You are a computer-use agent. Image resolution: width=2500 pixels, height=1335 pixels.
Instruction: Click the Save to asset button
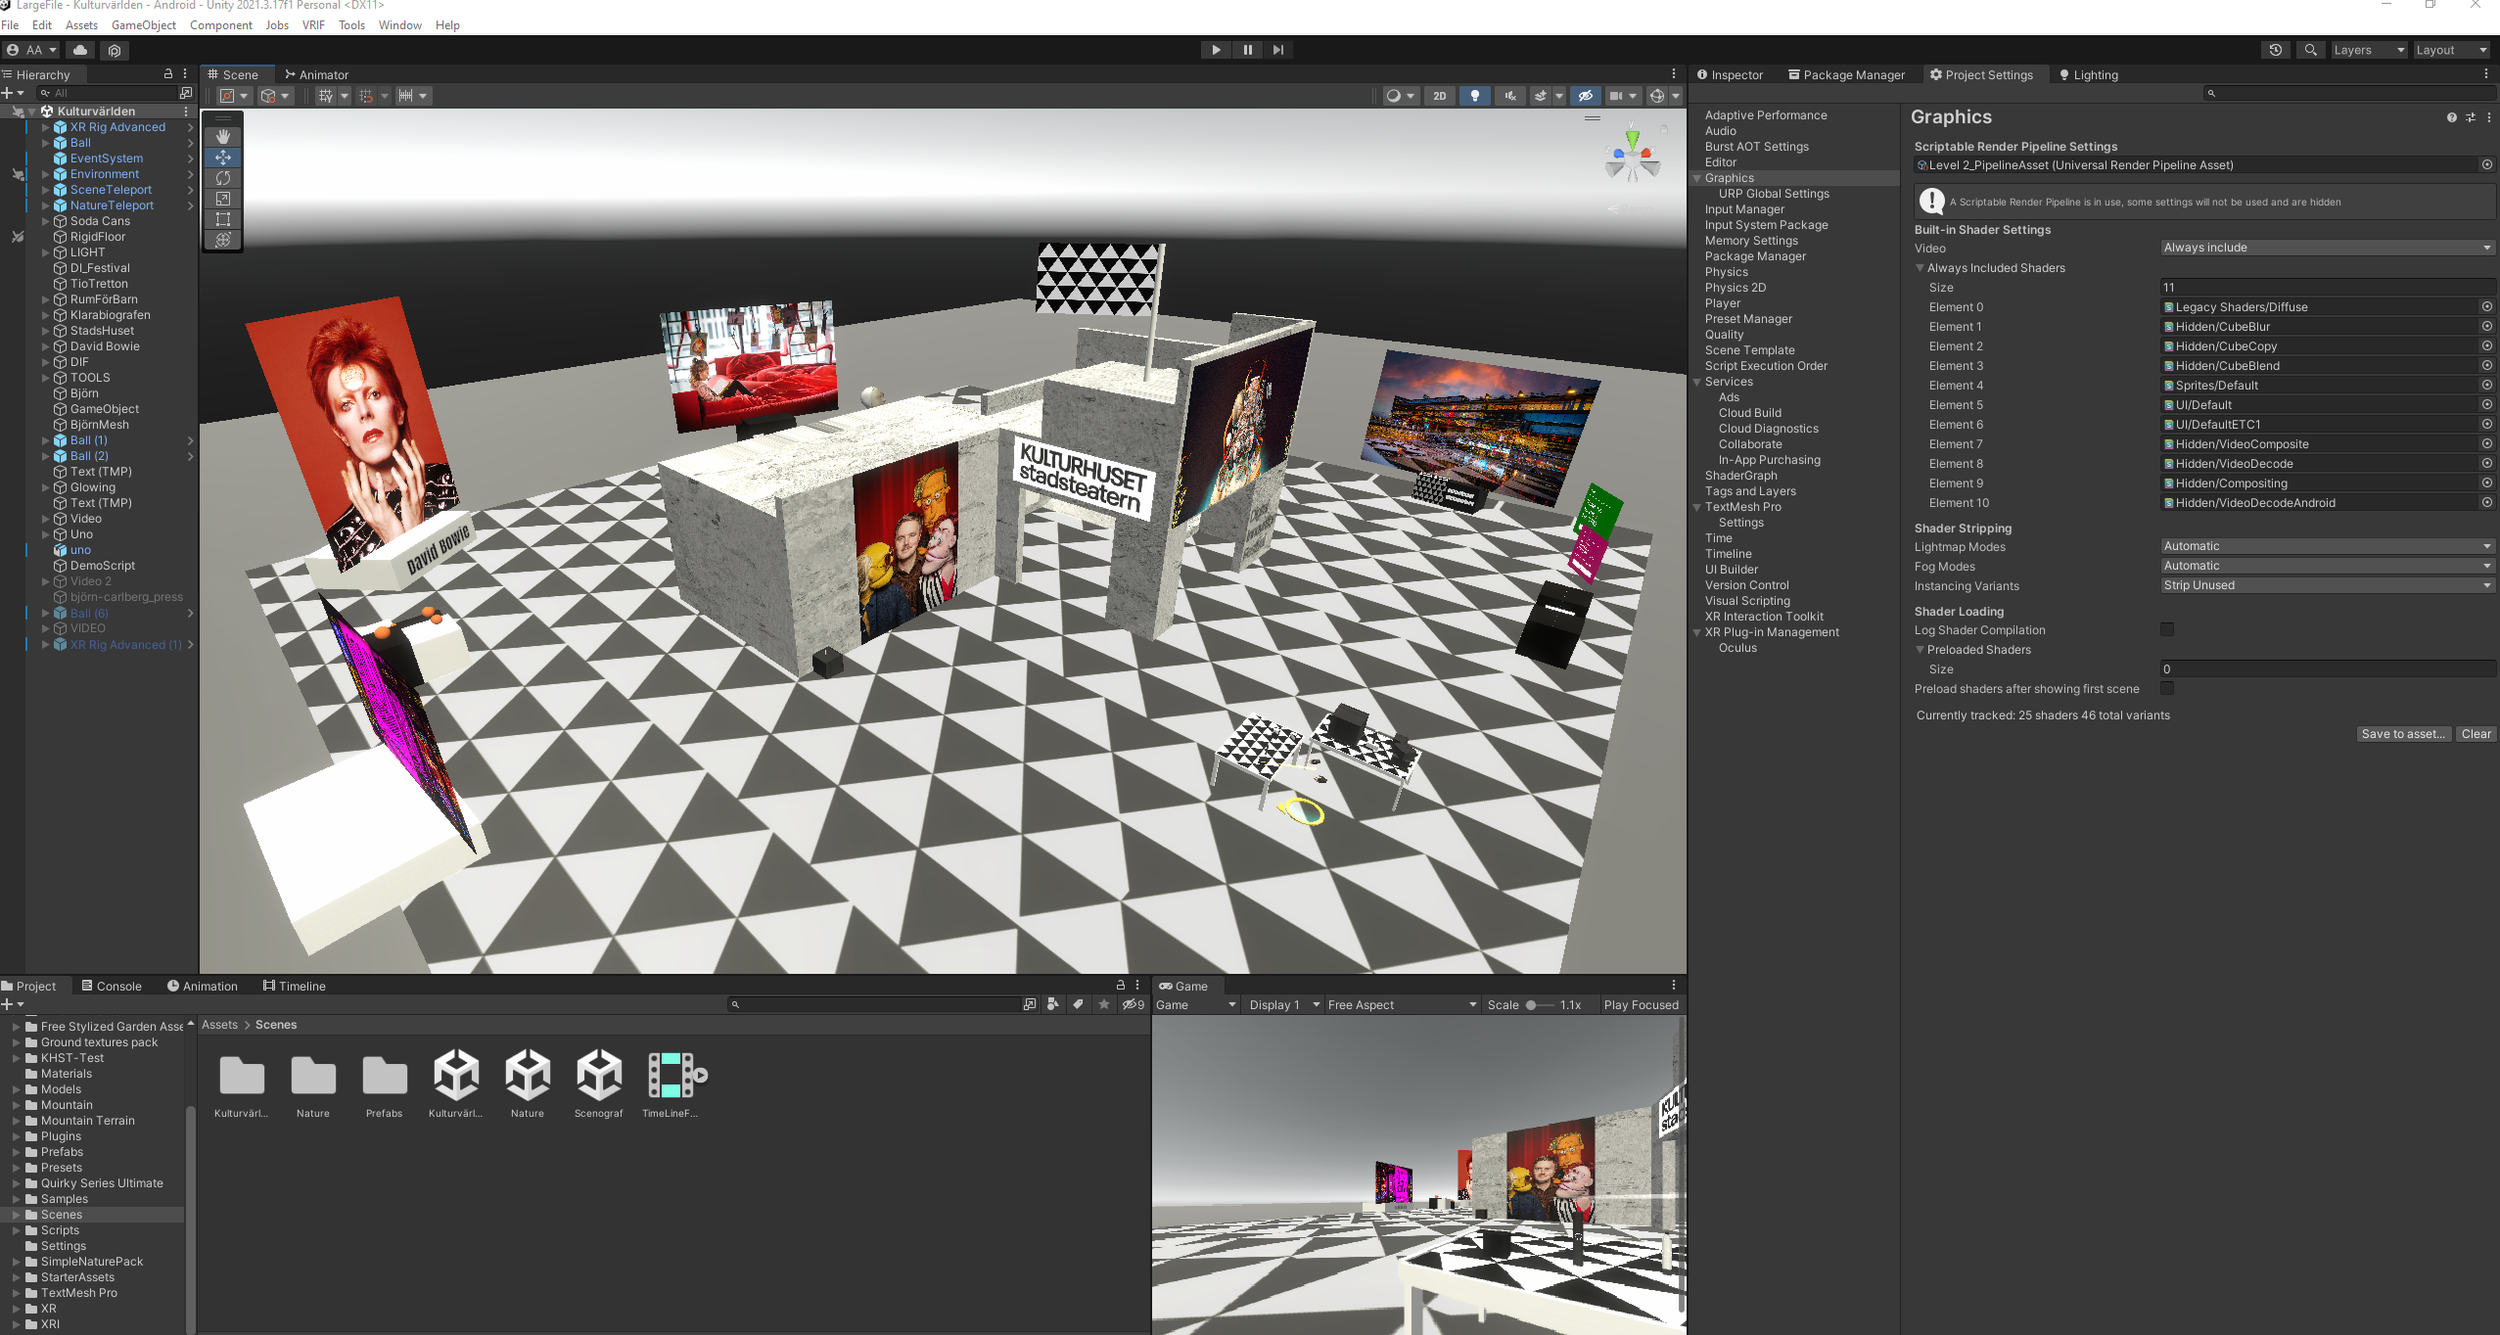tap(2403, 734)
